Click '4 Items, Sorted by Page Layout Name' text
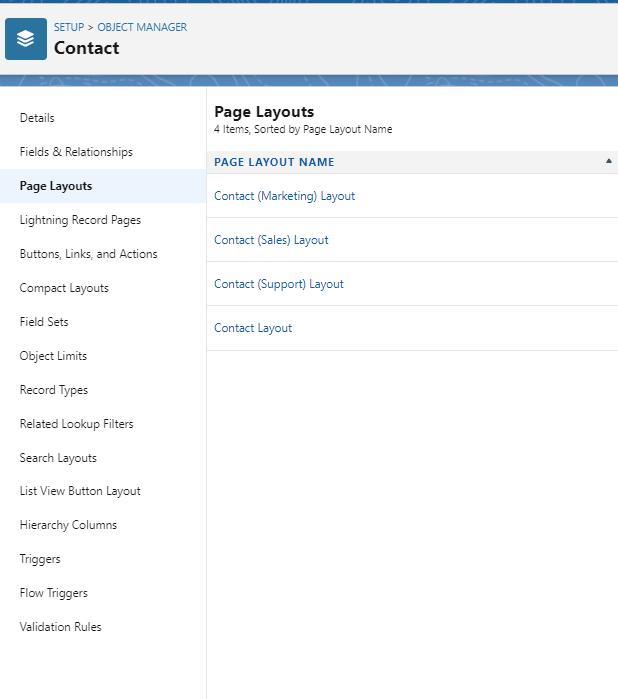Viewport: 618px width, 699px height. (303, 129)
